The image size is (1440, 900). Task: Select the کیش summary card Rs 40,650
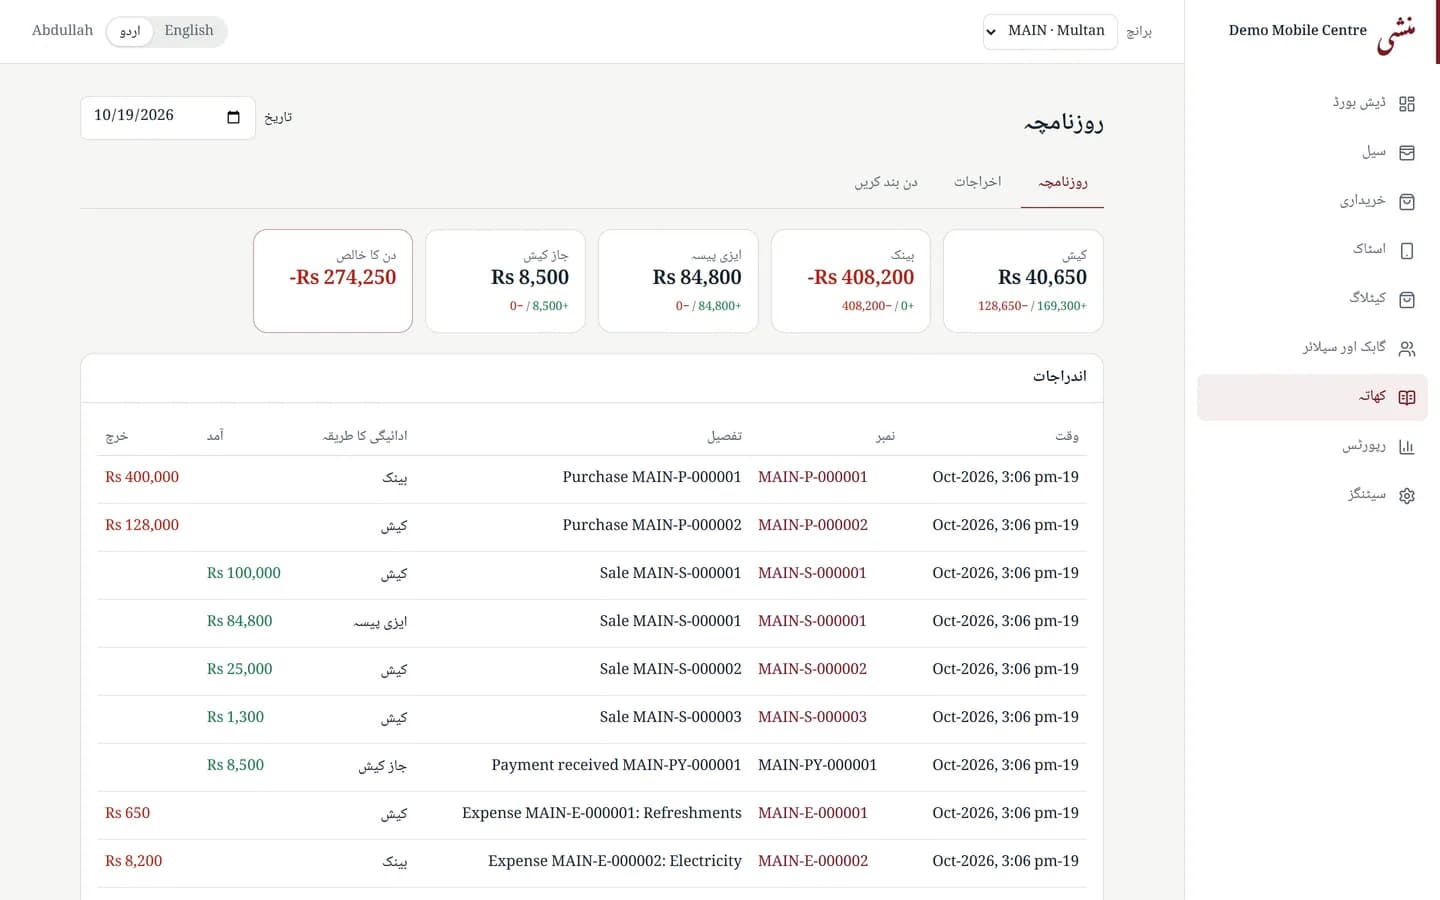coord(1023,281)
